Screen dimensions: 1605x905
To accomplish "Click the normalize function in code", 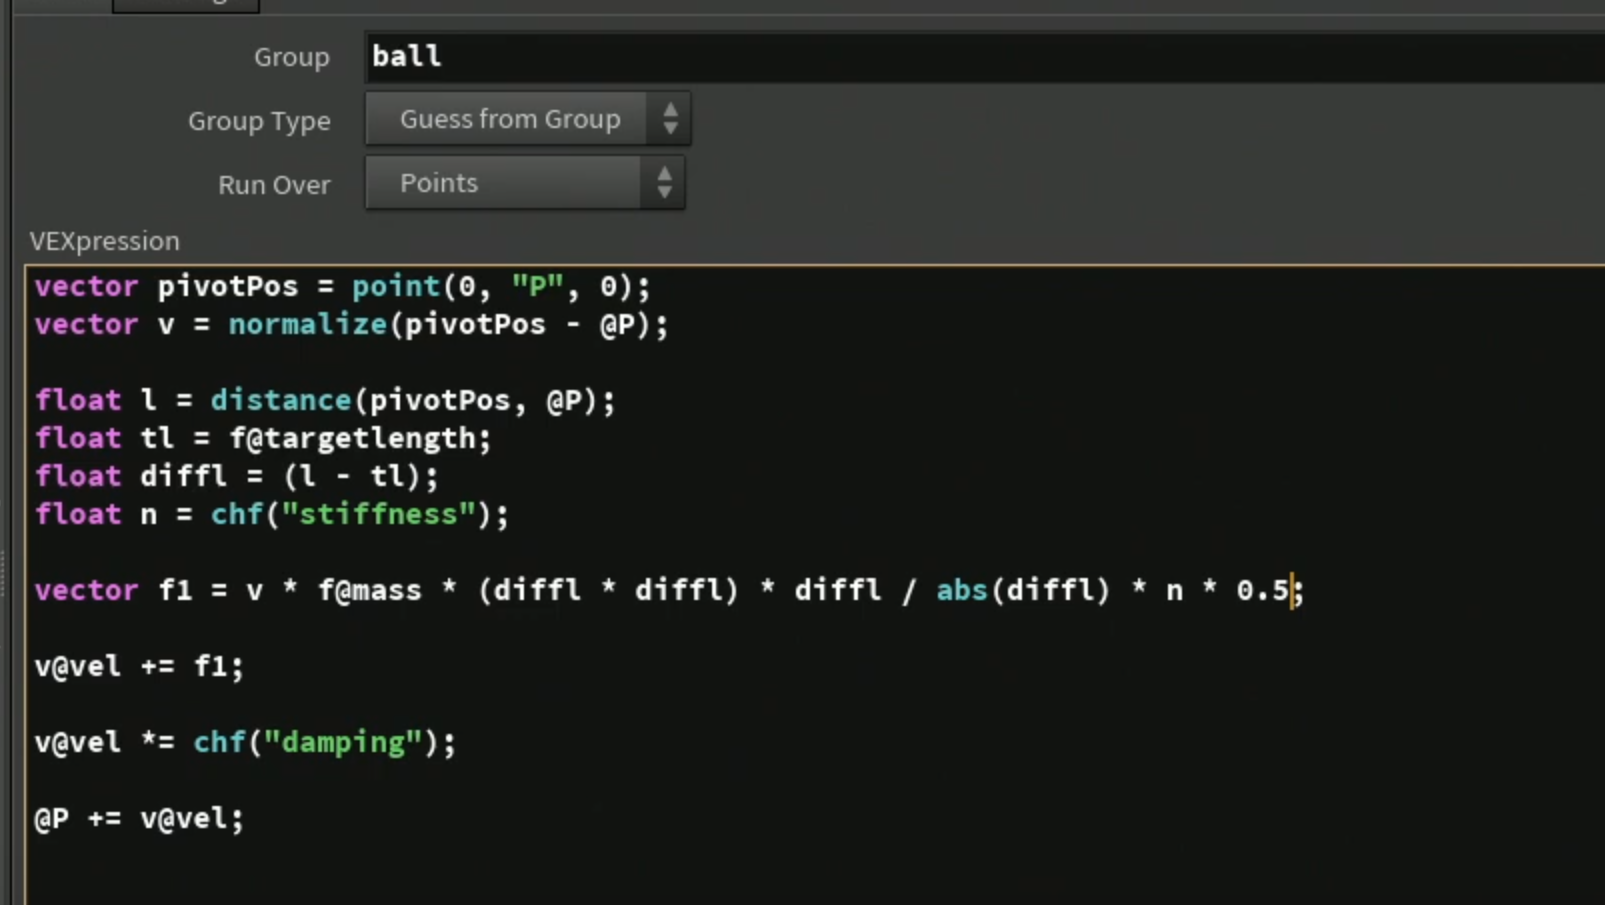I will click(x=307, y=325).
